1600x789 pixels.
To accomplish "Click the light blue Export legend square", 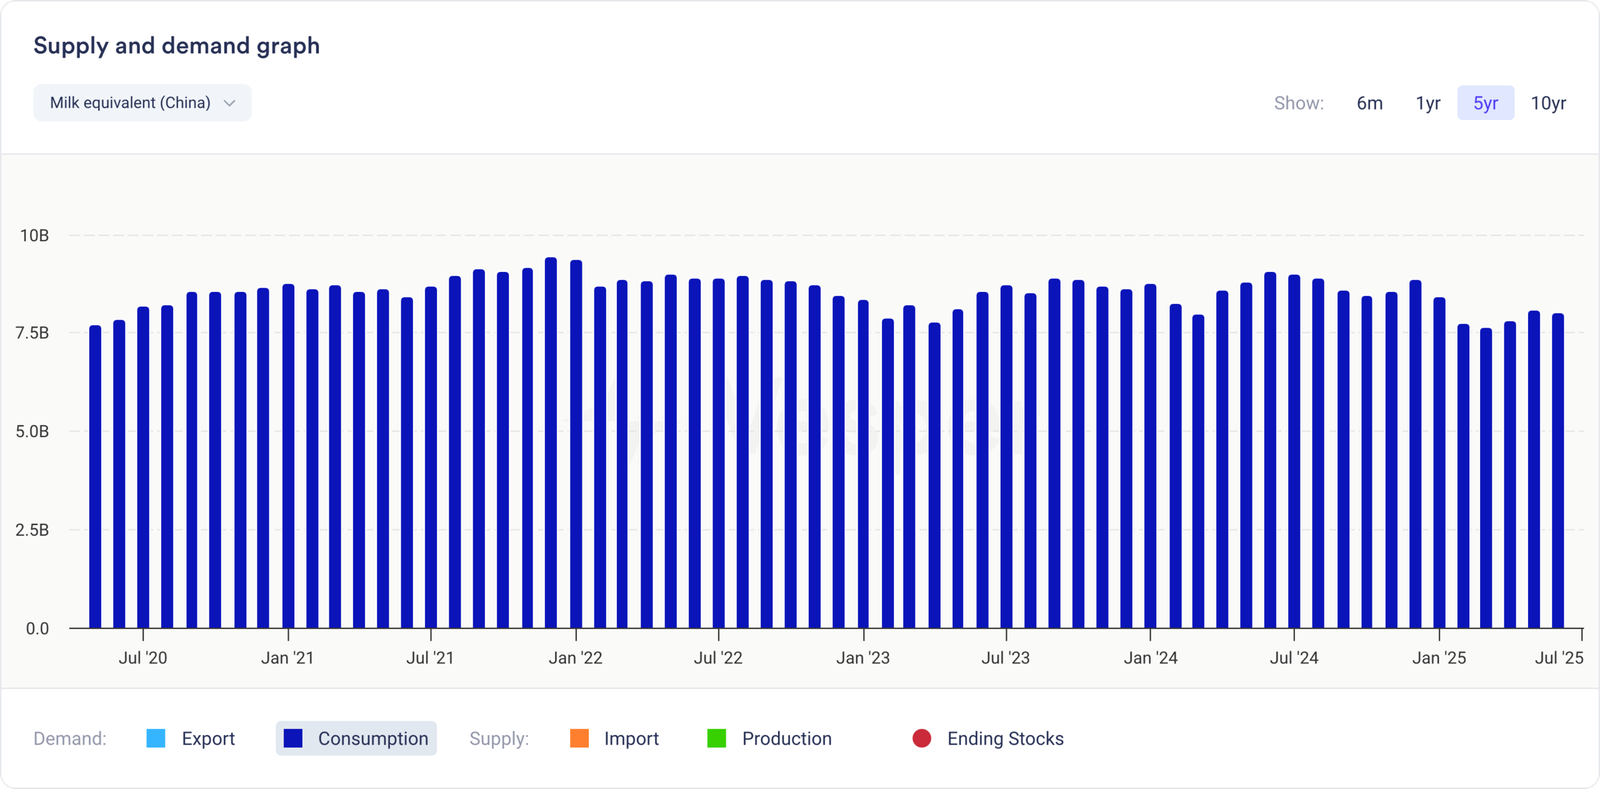I will (x=156, y=738).
